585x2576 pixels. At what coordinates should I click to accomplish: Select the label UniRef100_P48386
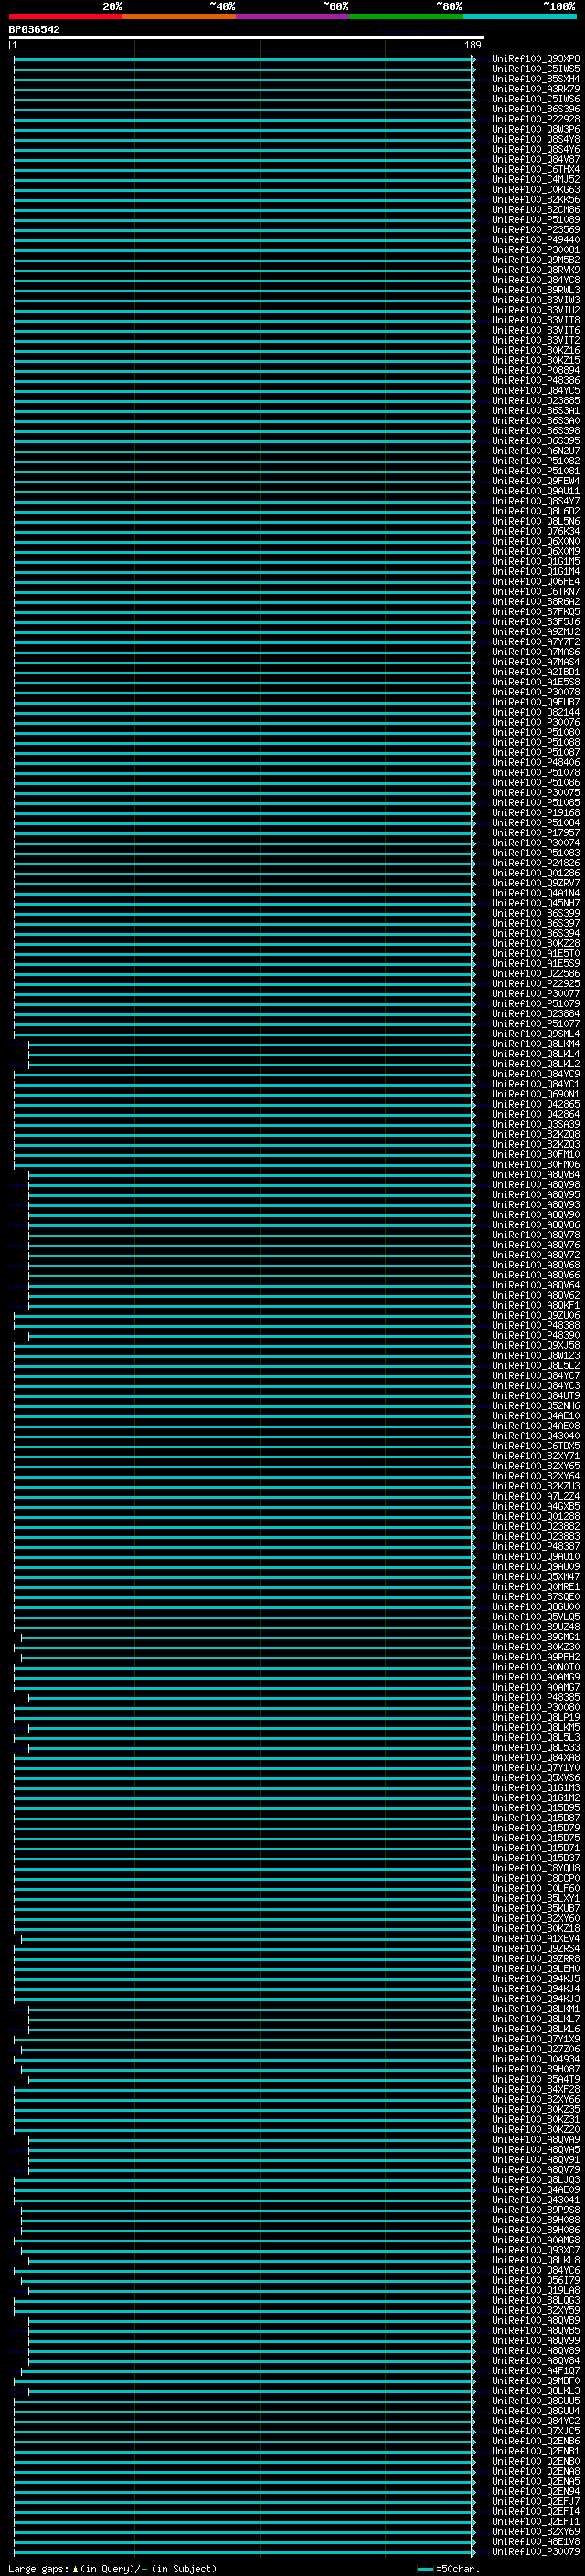pyautogui.click(x=536, y=381)
